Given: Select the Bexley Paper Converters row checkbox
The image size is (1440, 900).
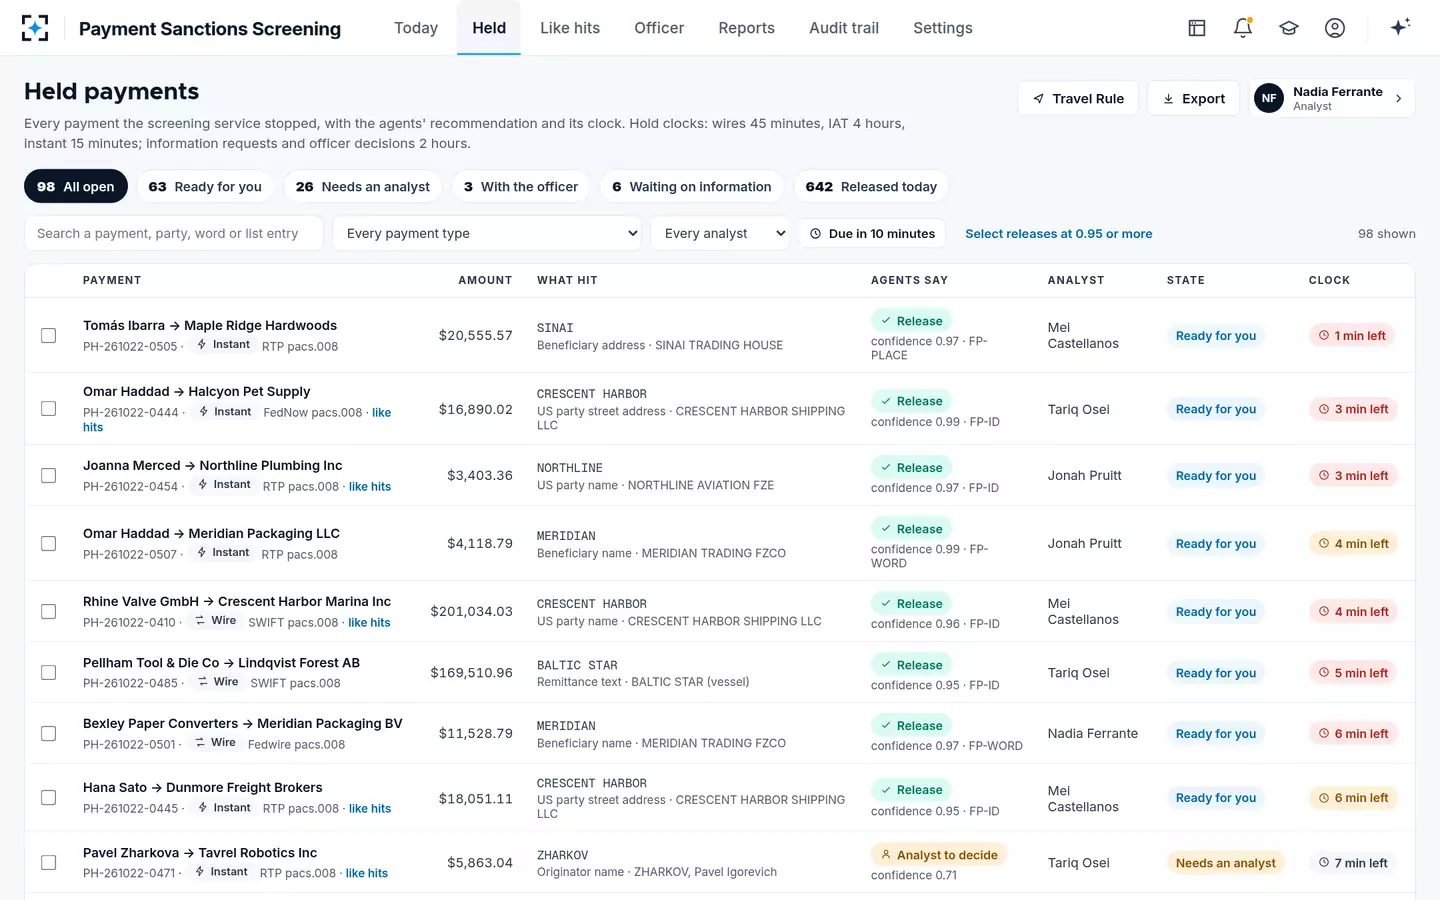Looking at the screenshot, I should (x=48, y=734).
